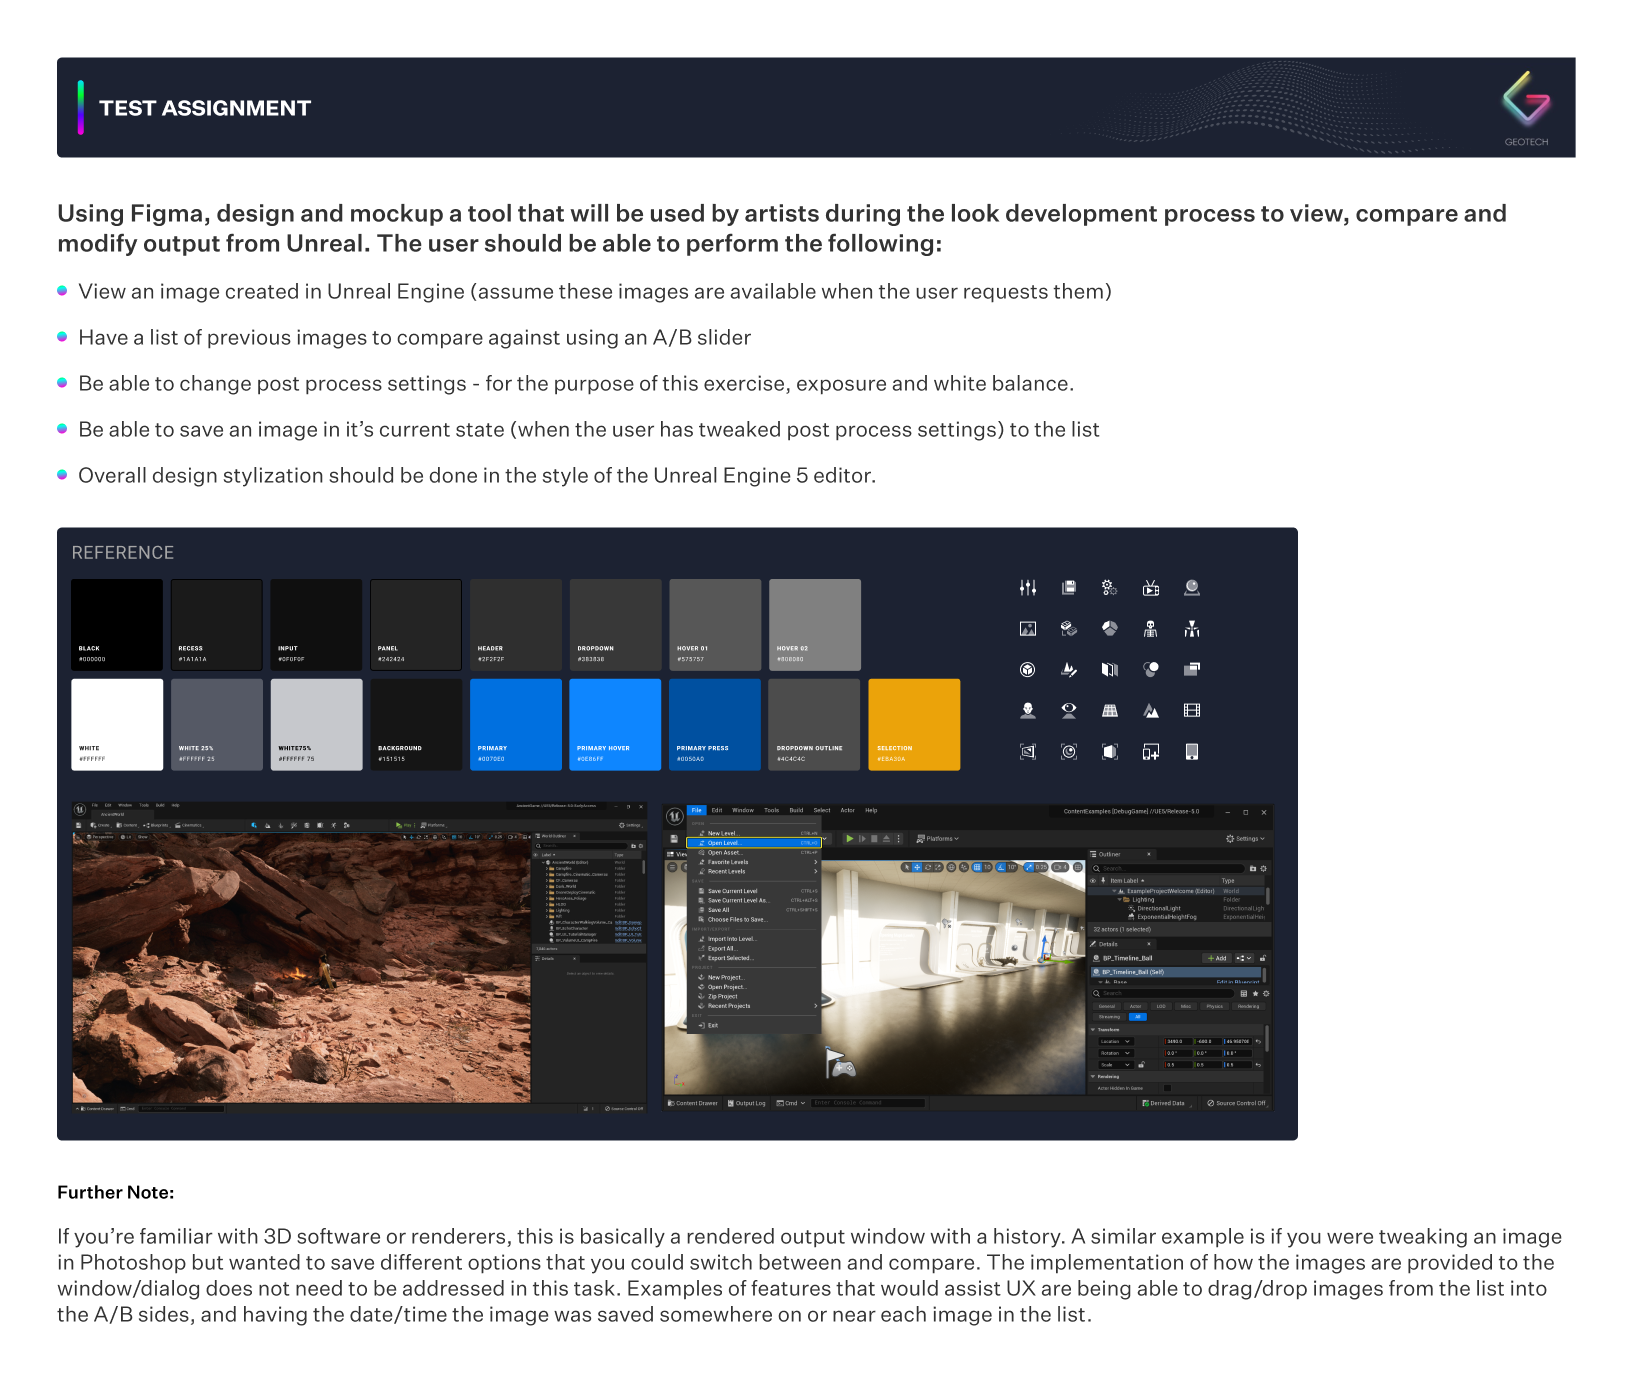Toggle Actor Hidden In Game checkbox
The width and height of the screenshot is (1633, 1384).
1167,1088
